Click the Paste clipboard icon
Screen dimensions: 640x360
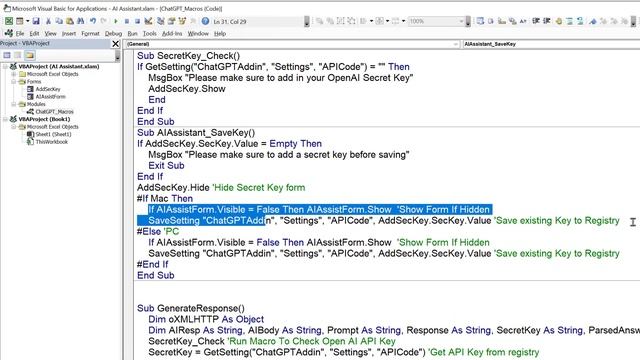point(70,21)
